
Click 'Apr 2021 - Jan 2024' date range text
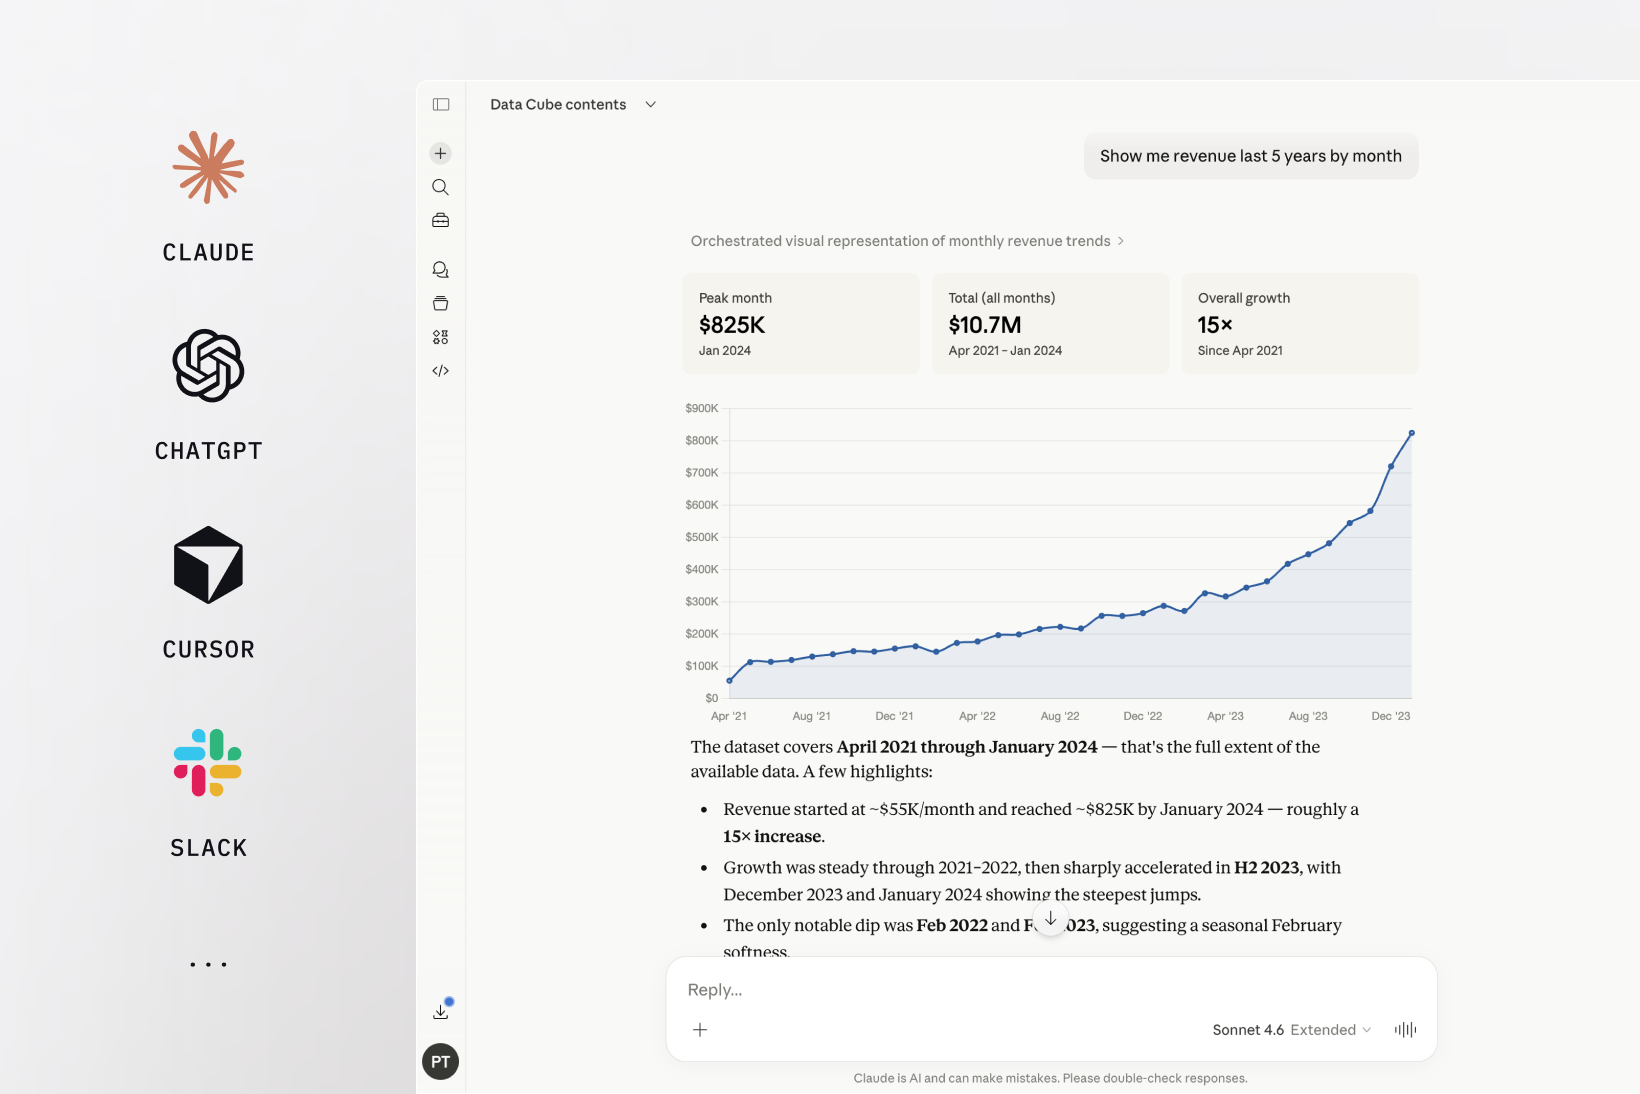click(x=1005, y=351)
